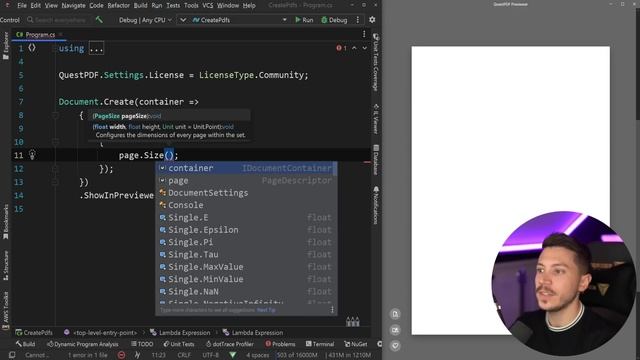Viewport: 640px width, 360px height.
Task: Open the Terminal tool window
Action: [320, 344]
